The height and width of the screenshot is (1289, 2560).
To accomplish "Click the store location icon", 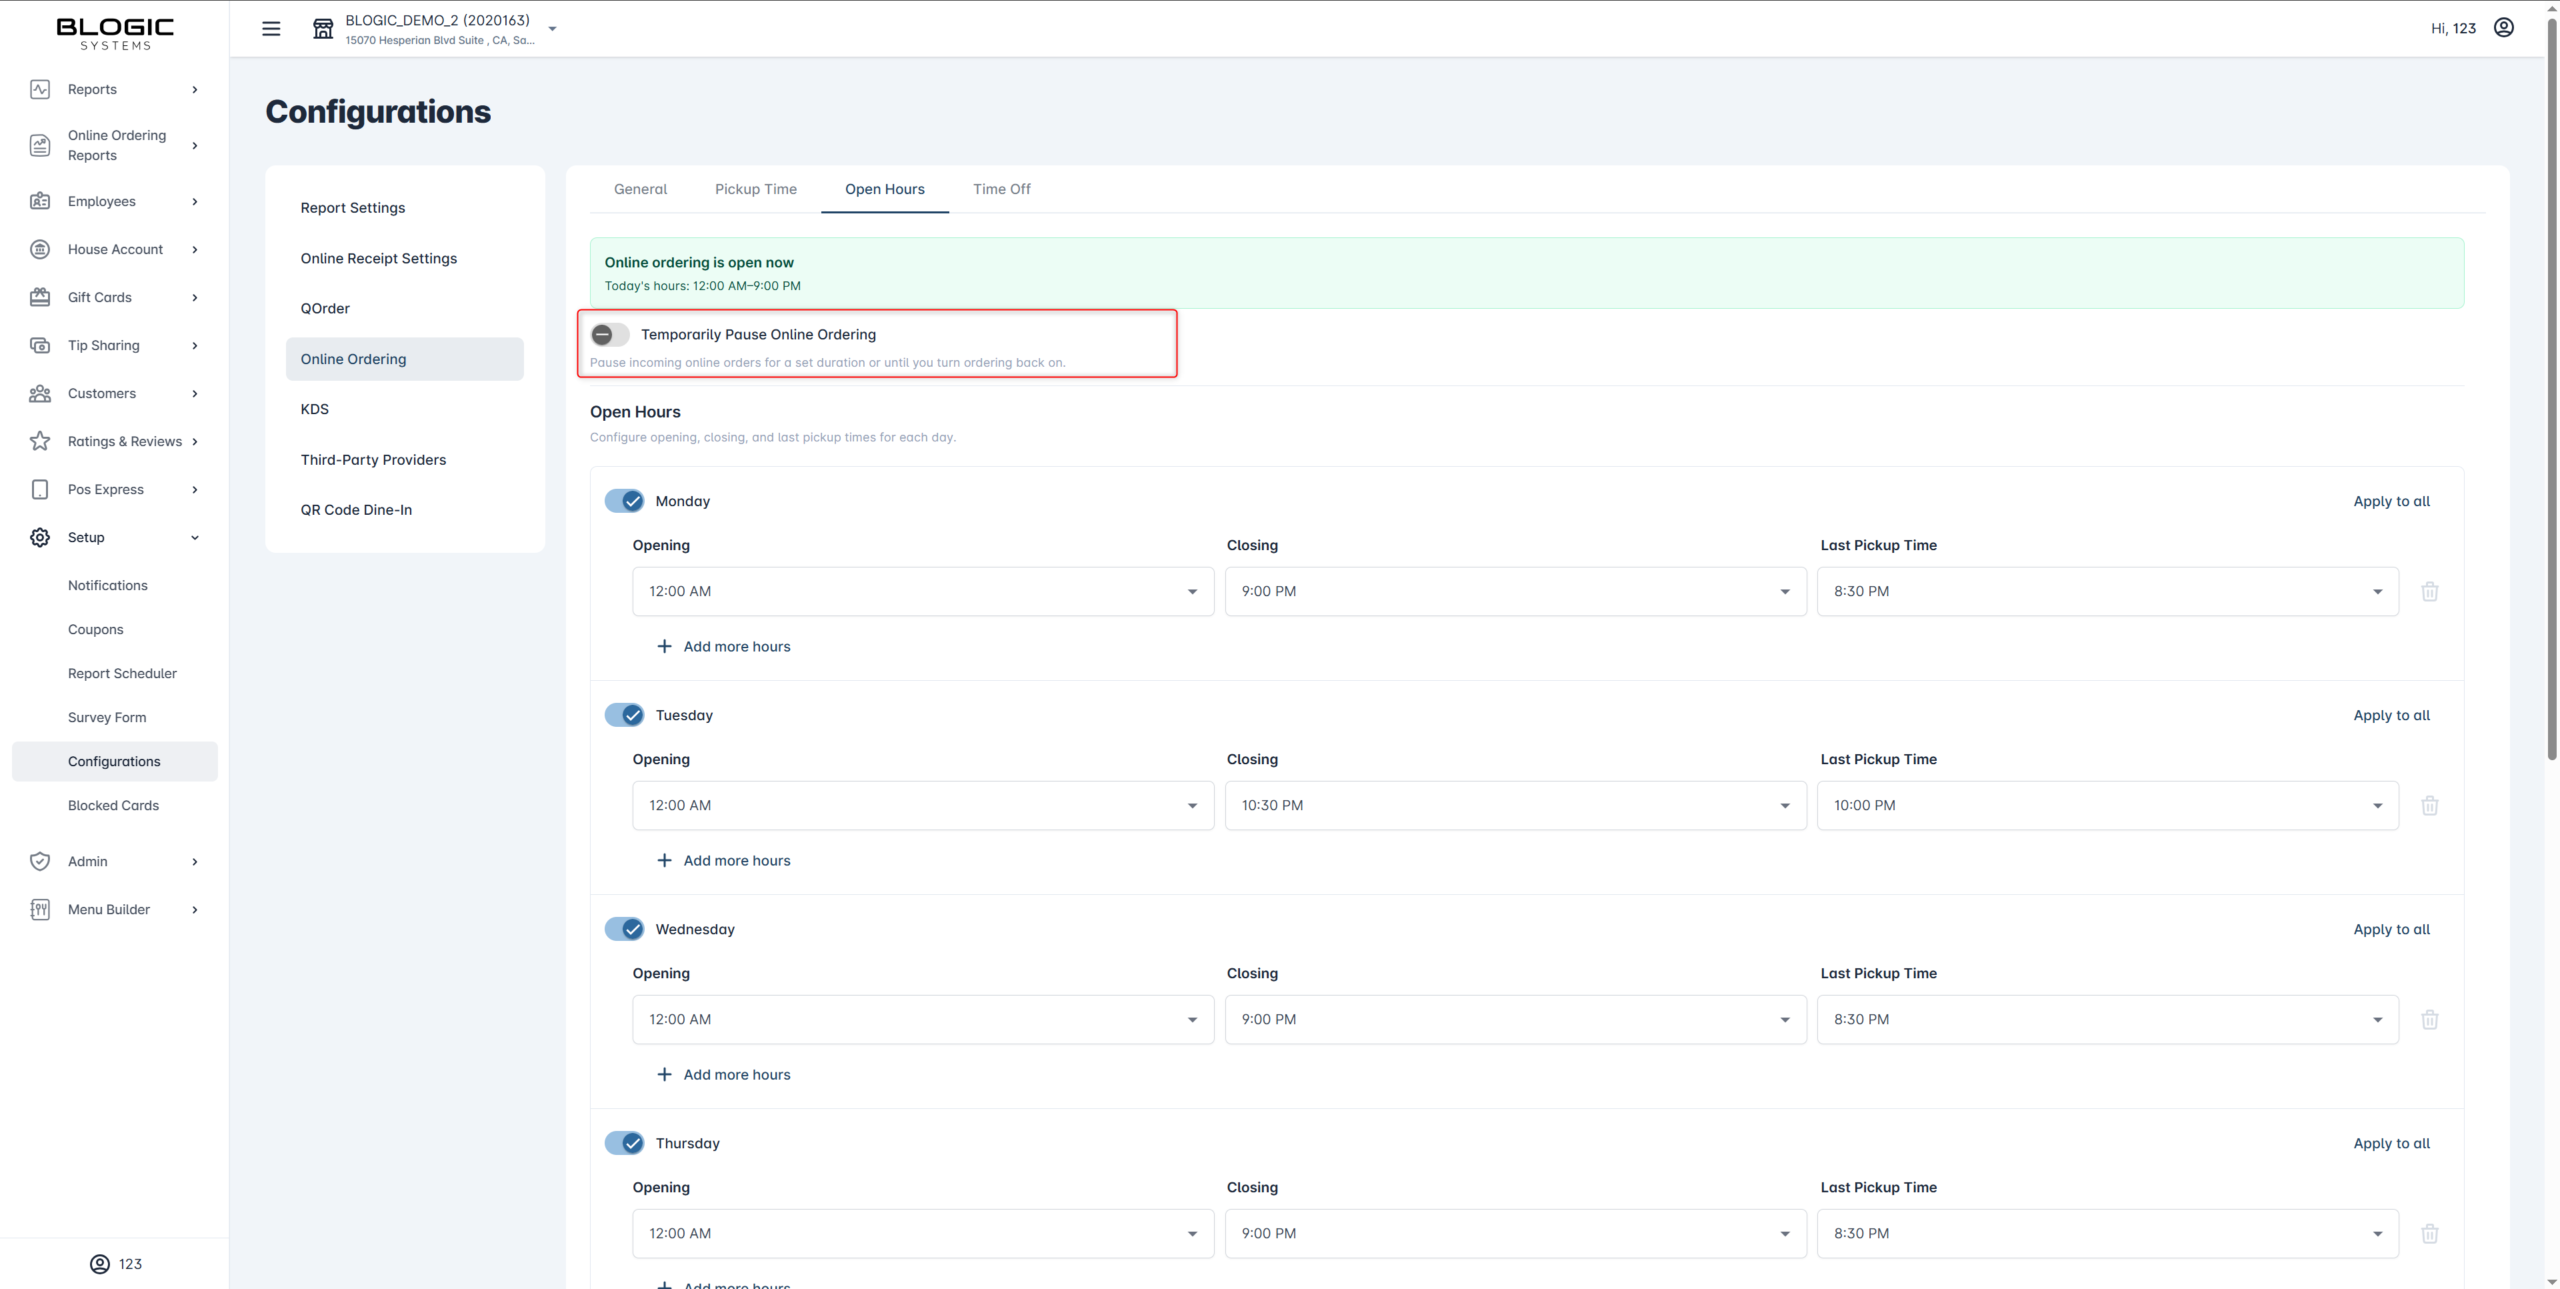I will coord(323,29).
